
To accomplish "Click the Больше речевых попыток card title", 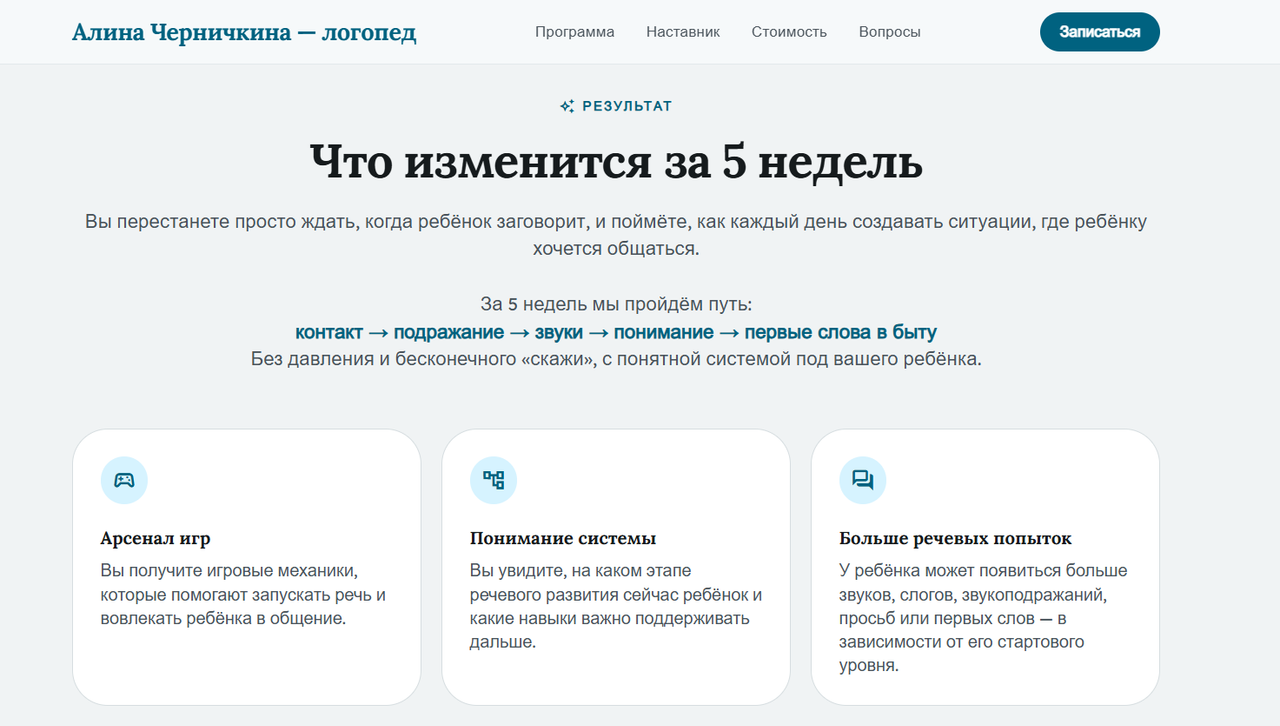I will [x=955, y=538].
